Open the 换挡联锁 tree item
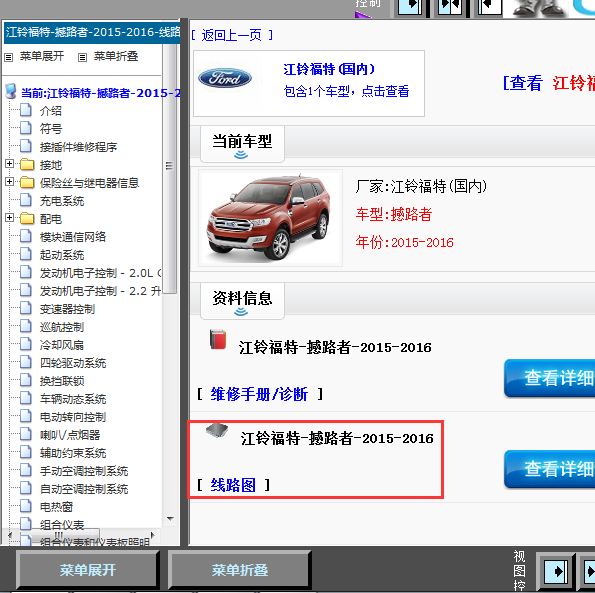The width and height of the screenshot is (595, 593). tap(62, 381)
